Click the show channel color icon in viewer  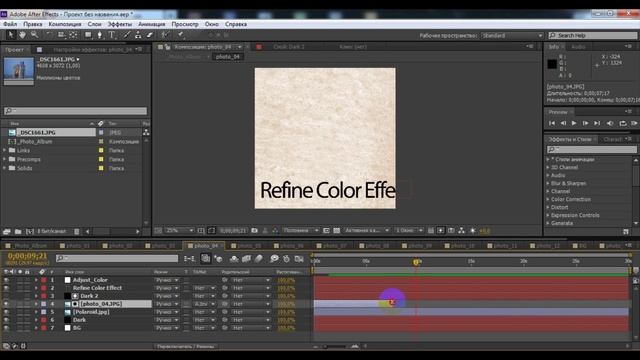tap(275, 231)
